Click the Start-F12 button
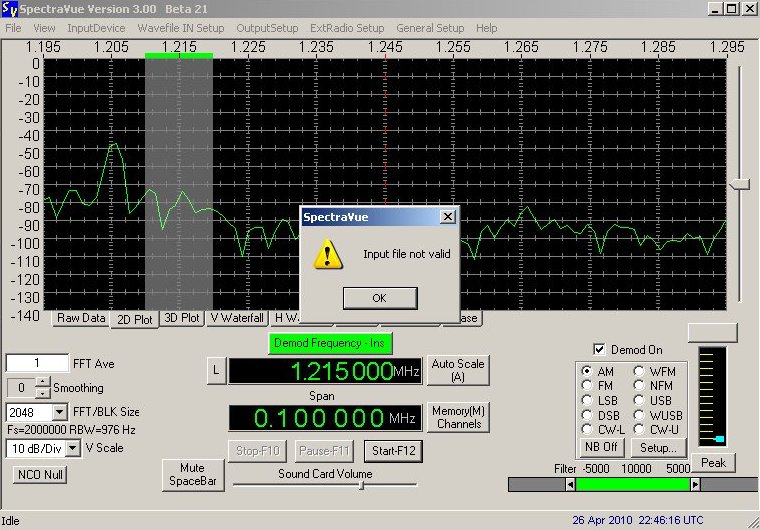760x530 pixels. click(394, 451)
